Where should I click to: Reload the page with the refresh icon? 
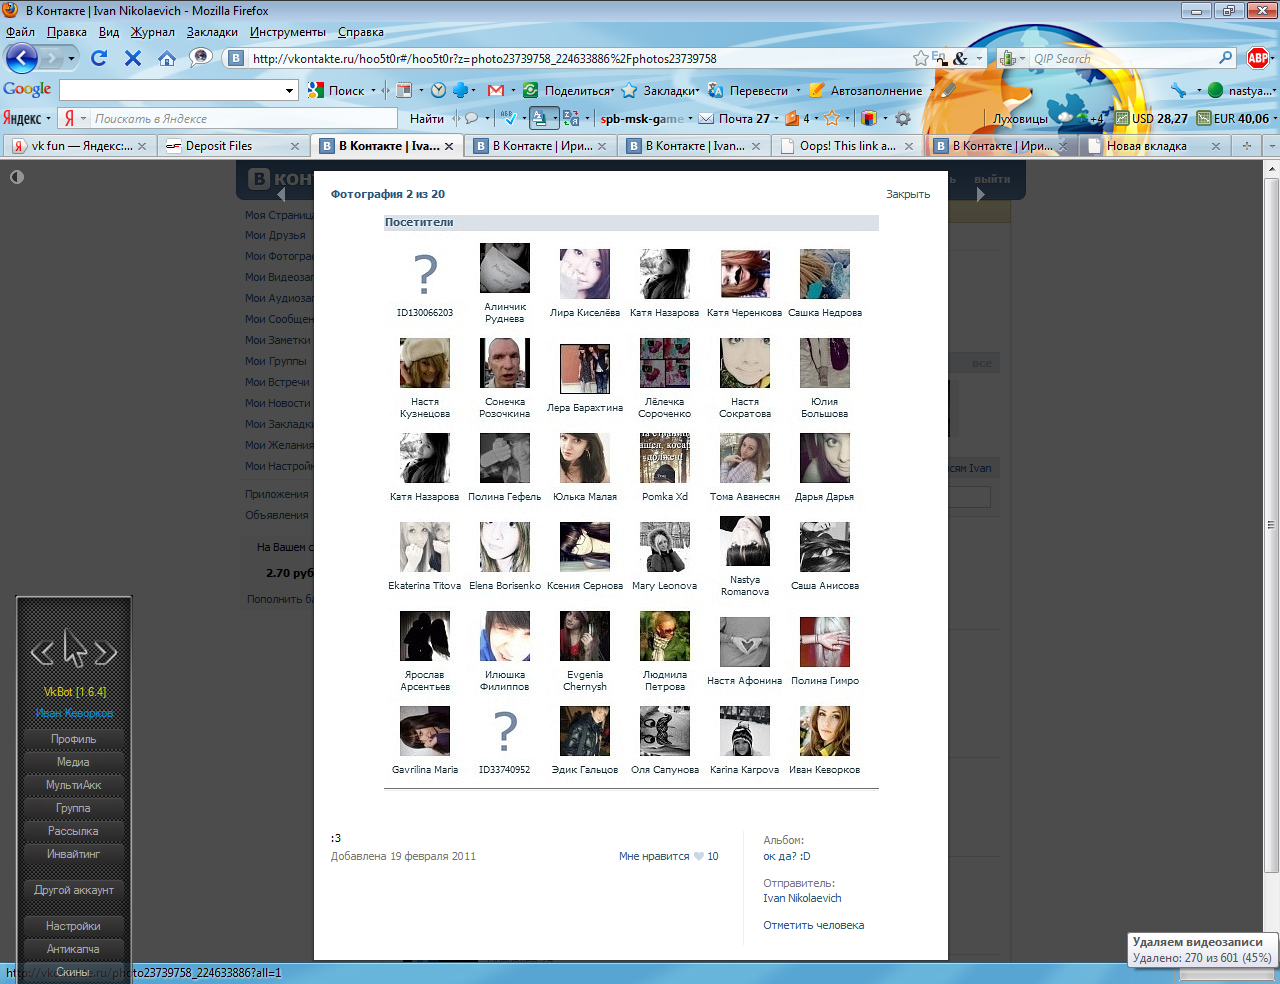[99, 58]
